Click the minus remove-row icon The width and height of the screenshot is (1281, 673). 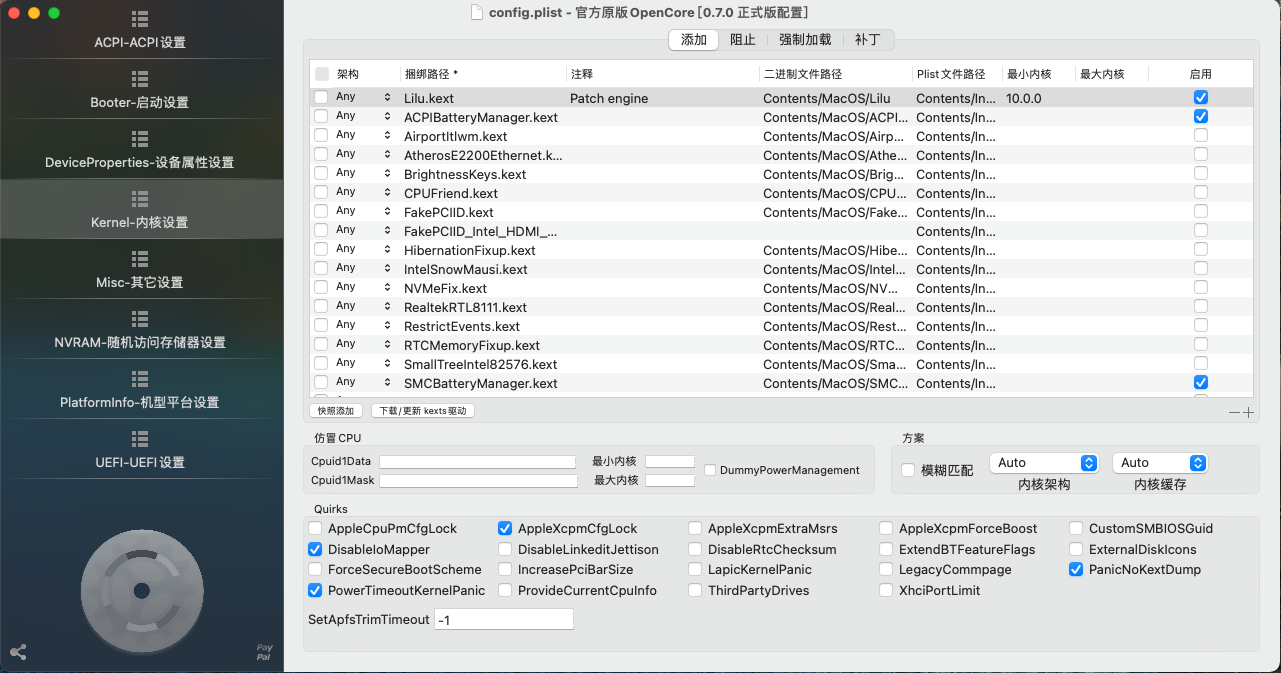click(1235, 412)
